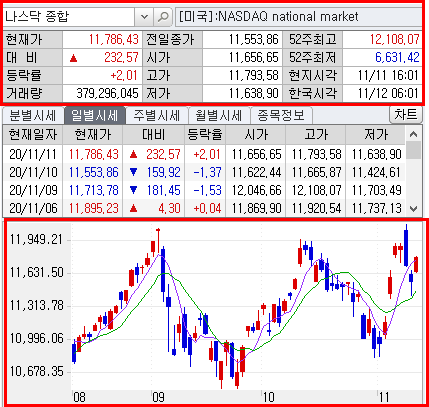
Task: Select the 20/11/11 row date
Action: (x=33, y=154)
